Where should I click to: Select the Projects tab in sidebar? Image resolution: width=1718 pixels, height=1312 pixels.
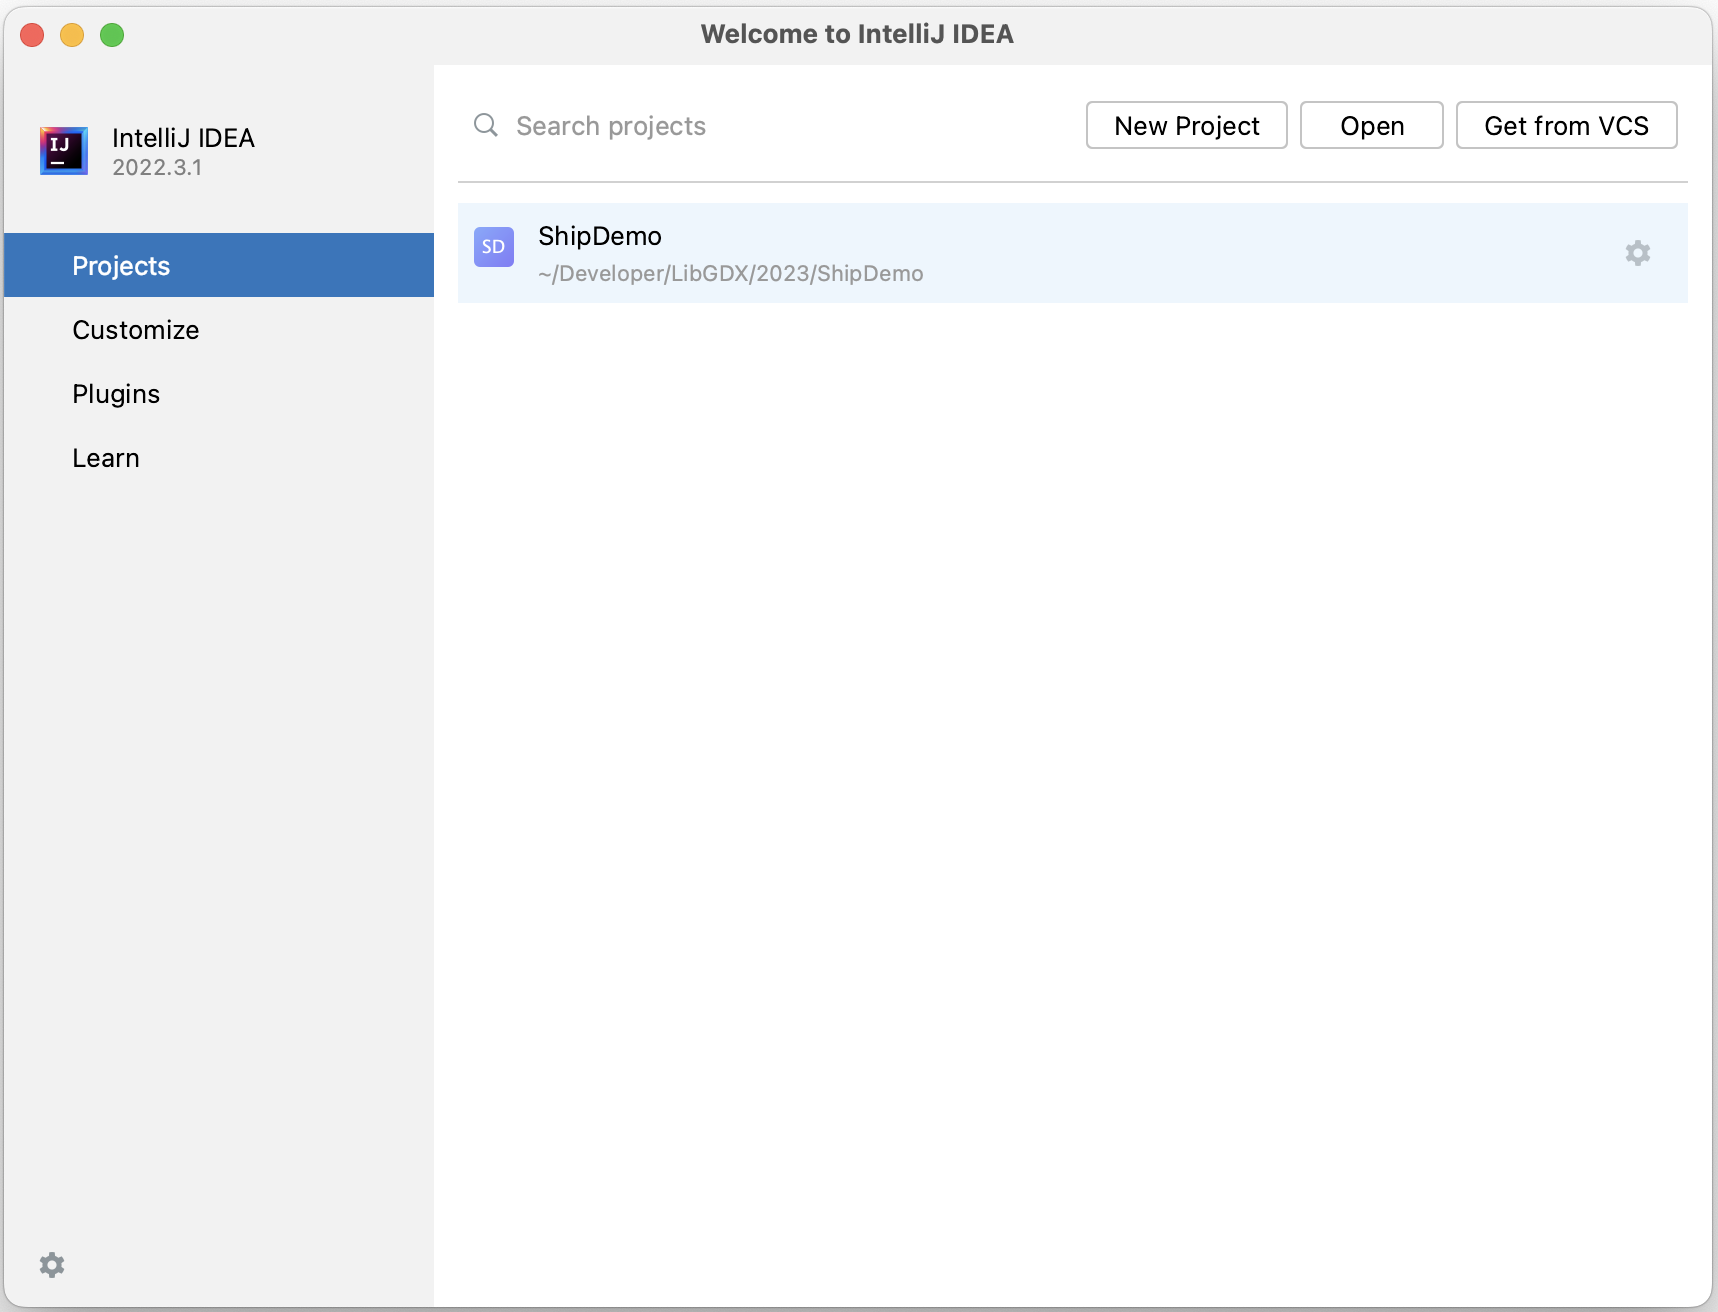[121, 266]
